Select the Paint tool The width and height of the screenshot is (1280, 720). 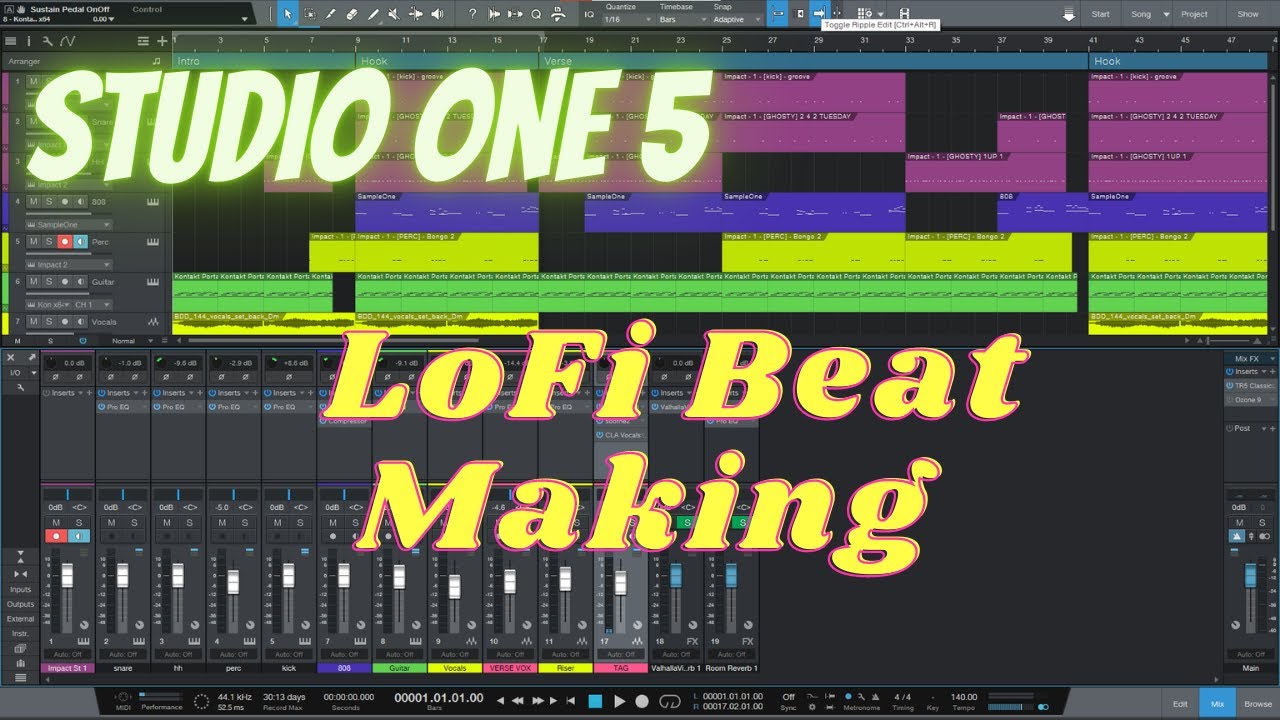(373, 14)
